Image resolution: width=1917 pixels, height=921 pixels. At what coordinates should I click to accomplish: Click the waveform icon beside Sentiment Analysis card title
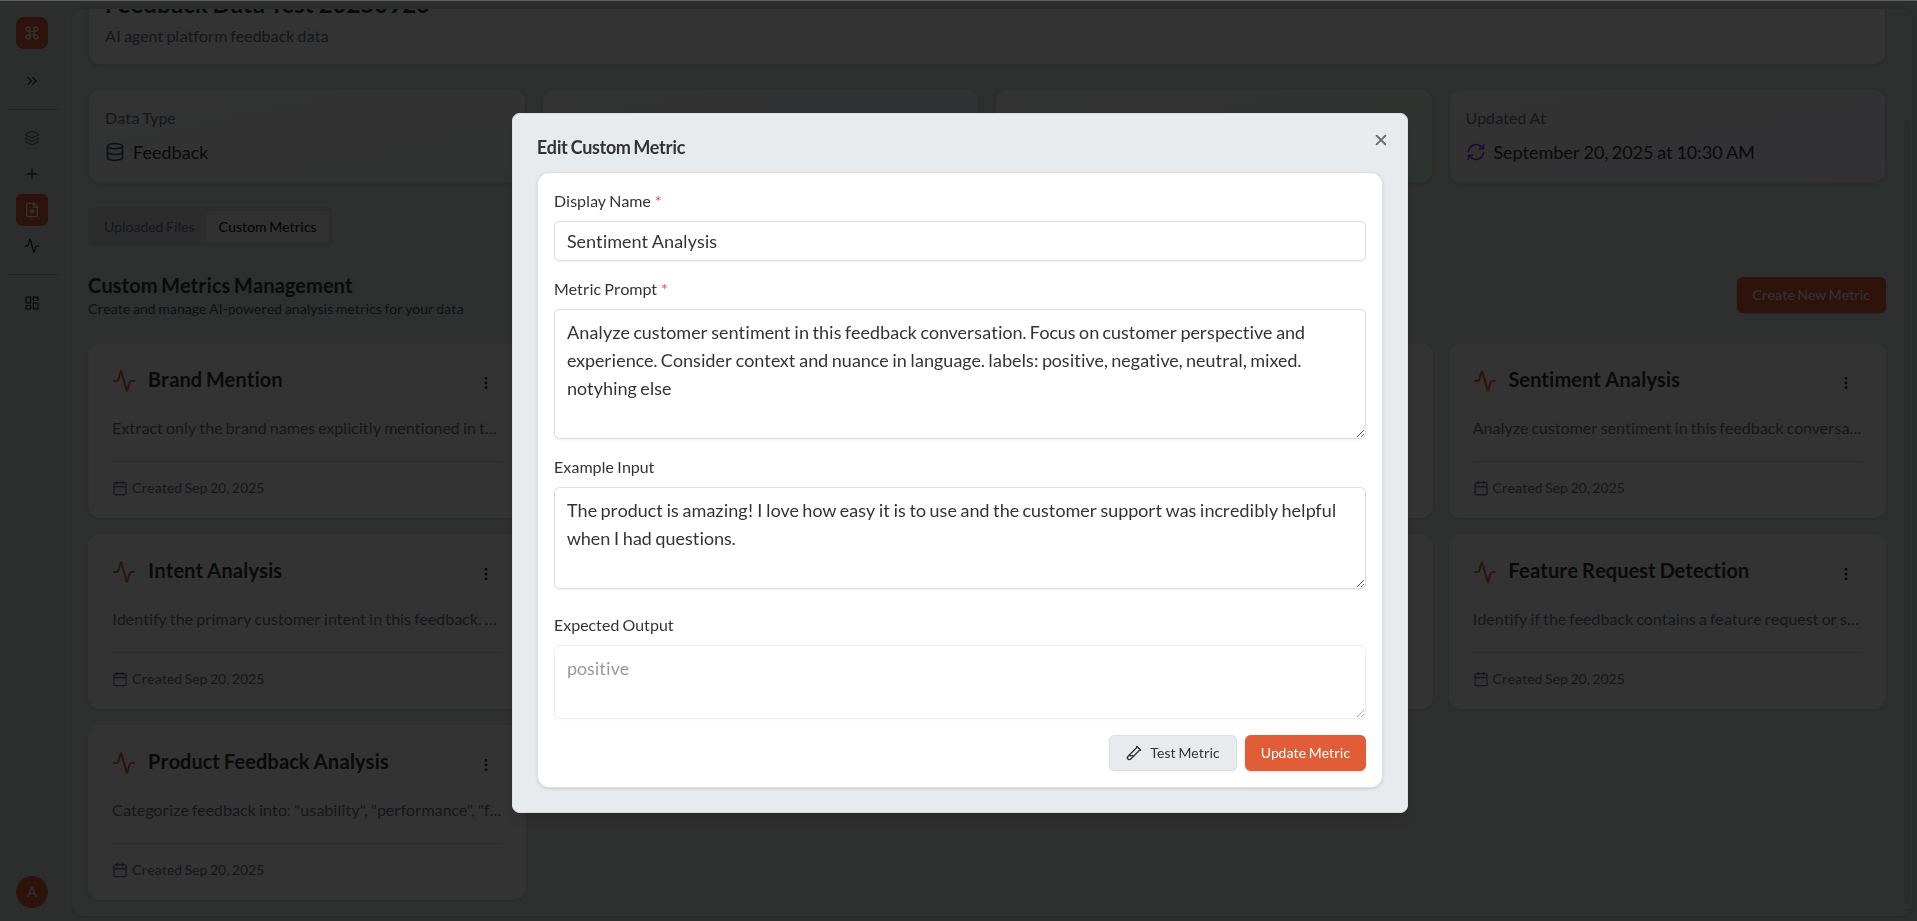[1484, 380]
